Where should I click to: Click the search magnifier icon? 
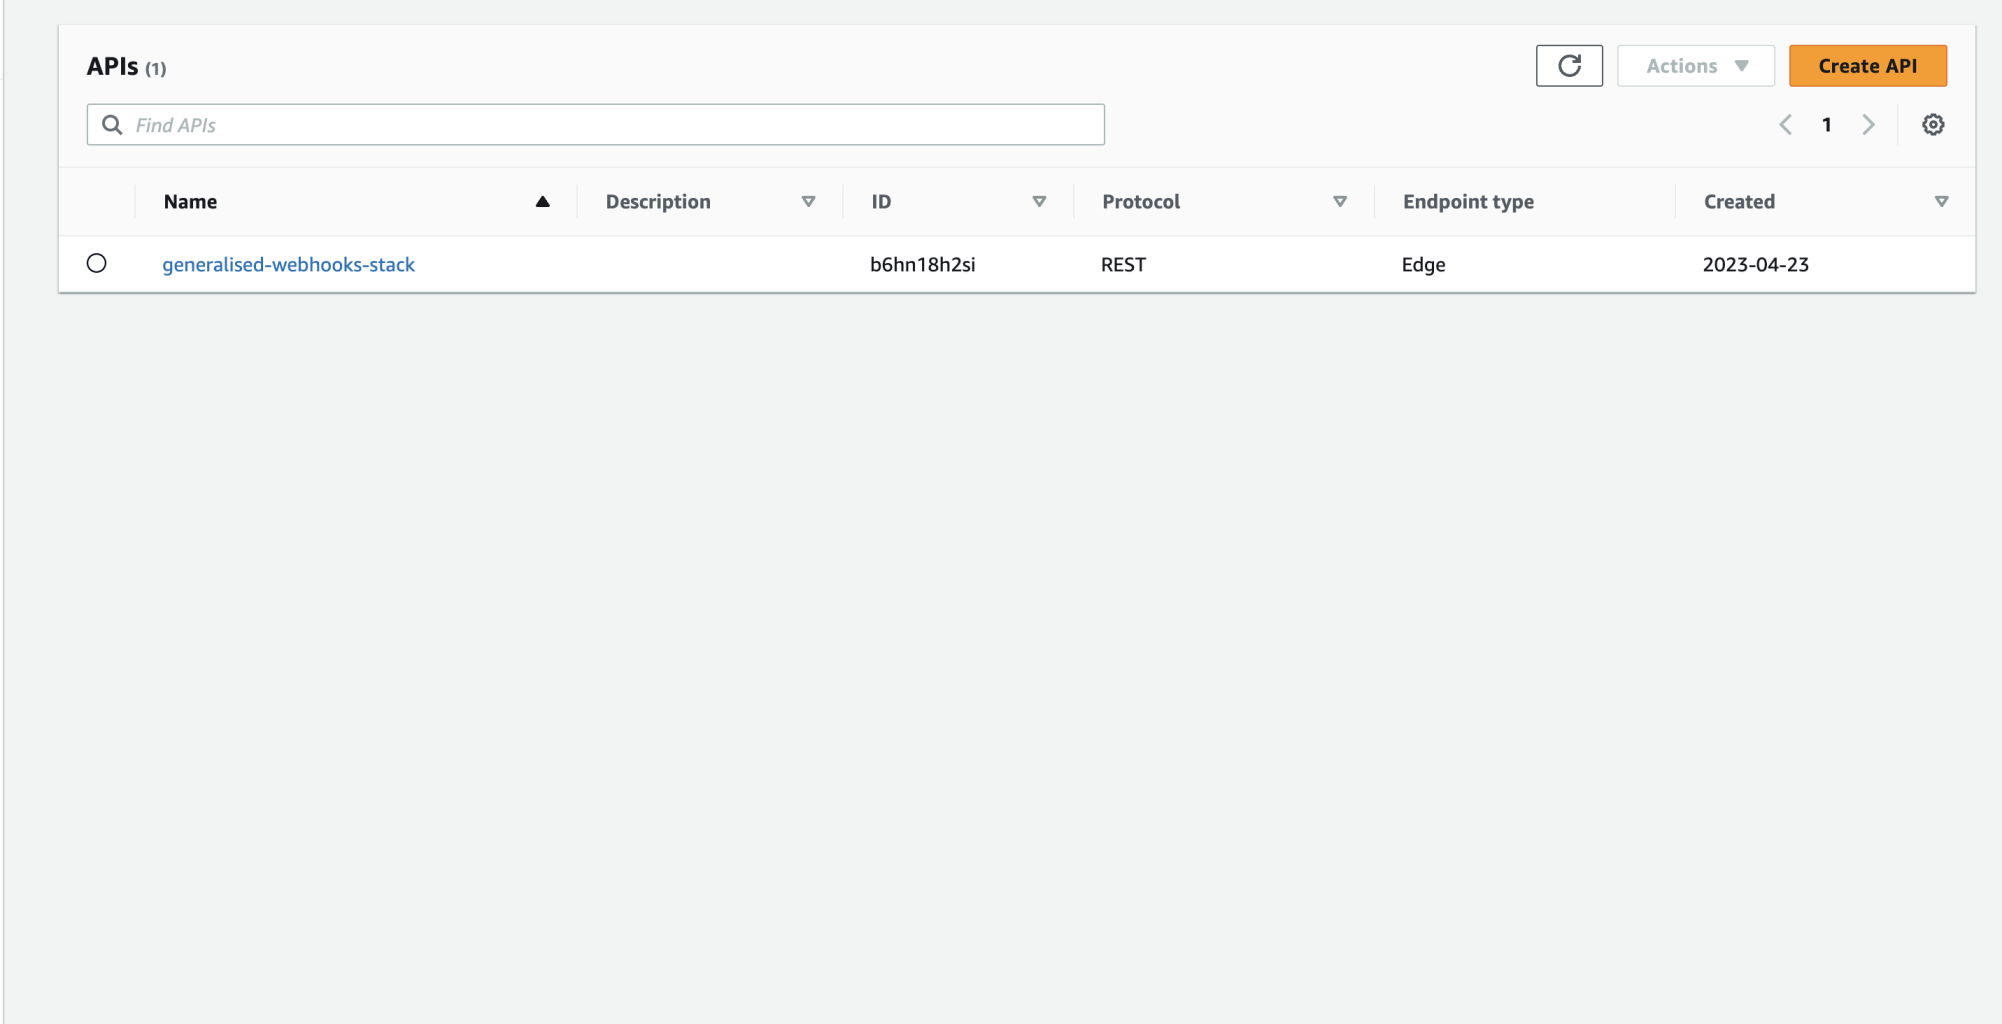[112, 125]
